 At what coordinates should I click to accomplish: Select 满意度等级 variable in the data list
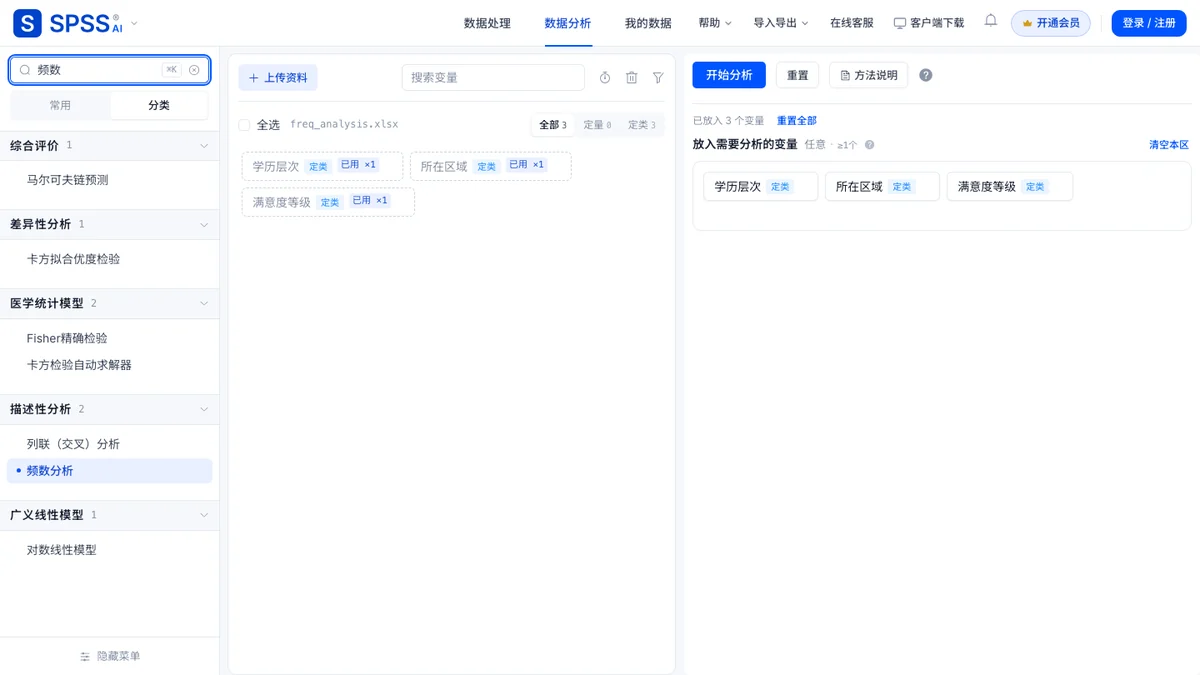tap(328, 202)
